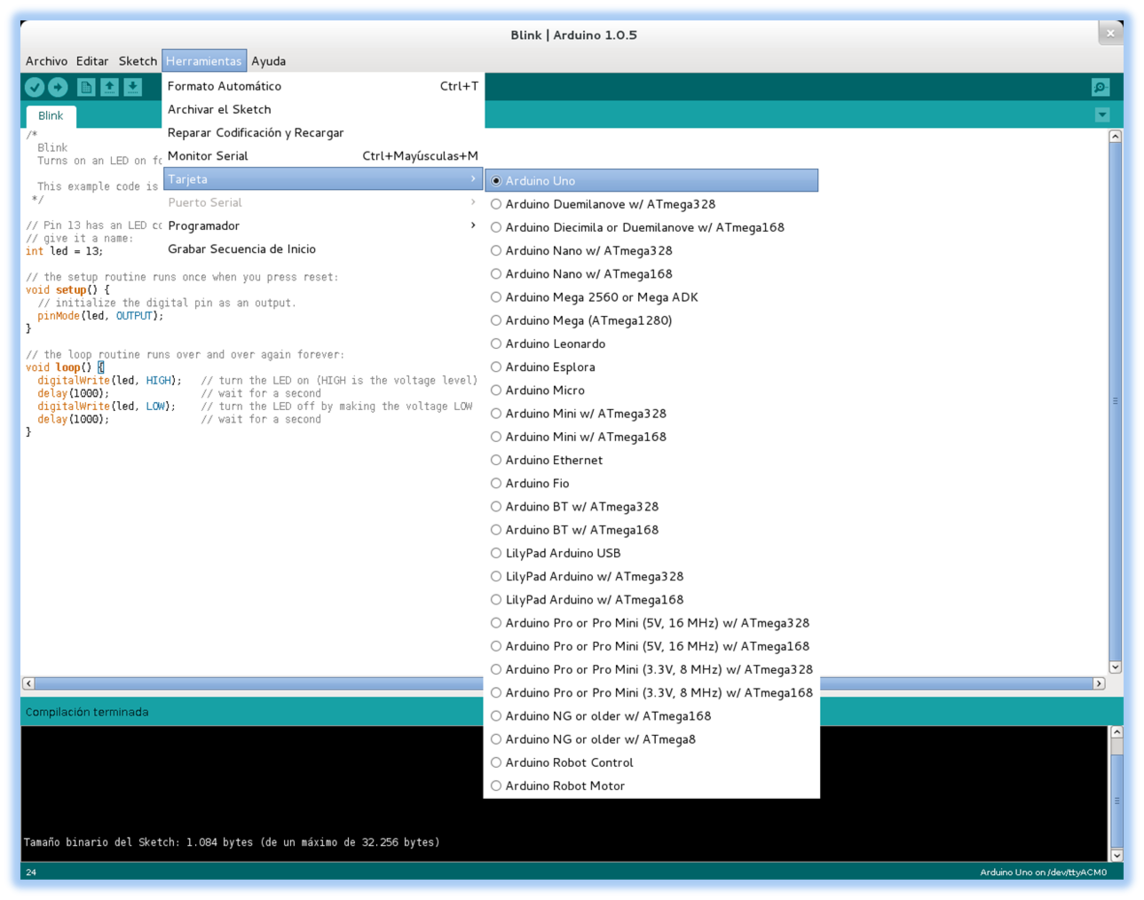This screenshot has height=900, width=1144.
Task: Choose LilyPad Arduino USB
Action: pos(652,554)
